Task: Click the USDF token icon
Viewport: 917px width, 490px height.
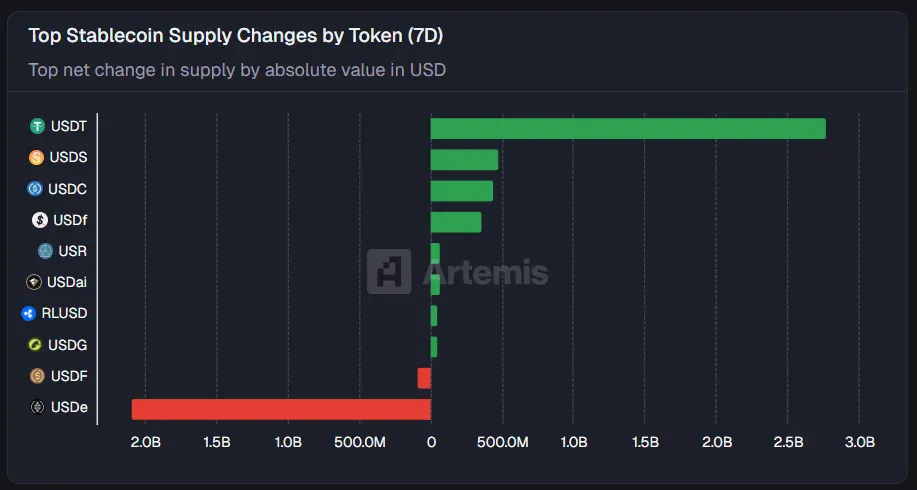Action: coord(37,376)
